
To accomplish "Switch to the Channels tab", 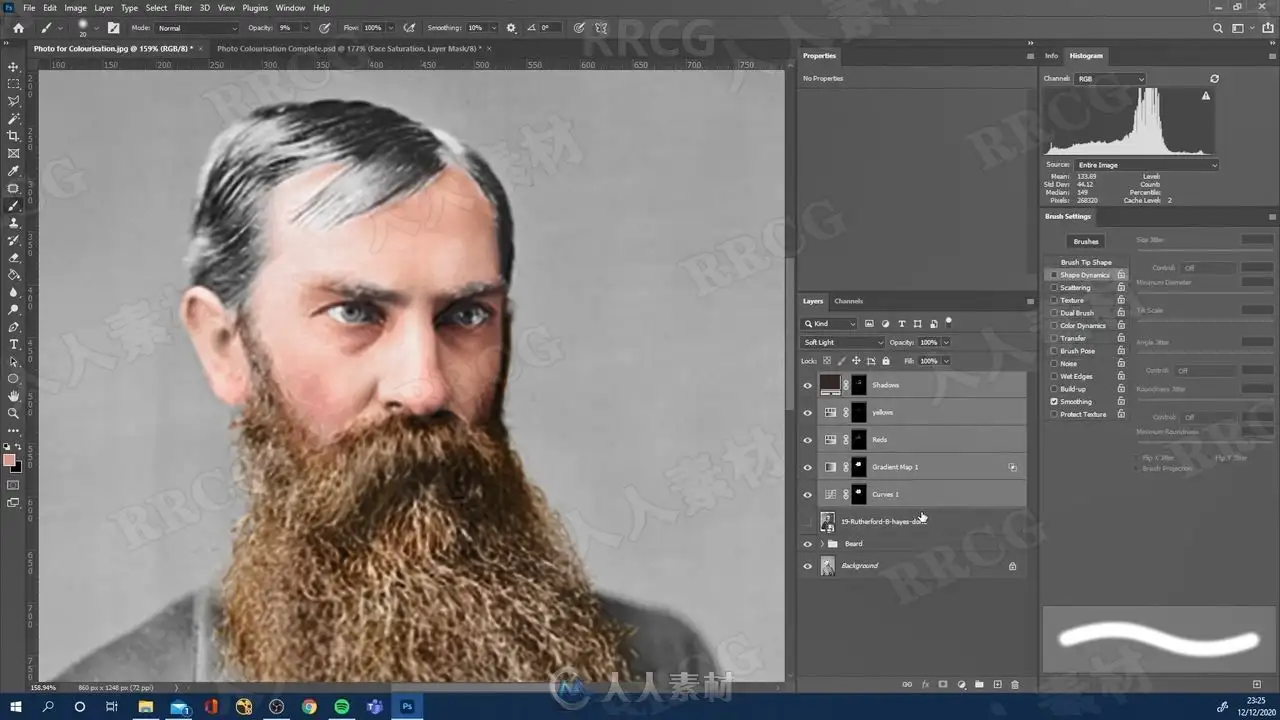I will coord(848,301).
